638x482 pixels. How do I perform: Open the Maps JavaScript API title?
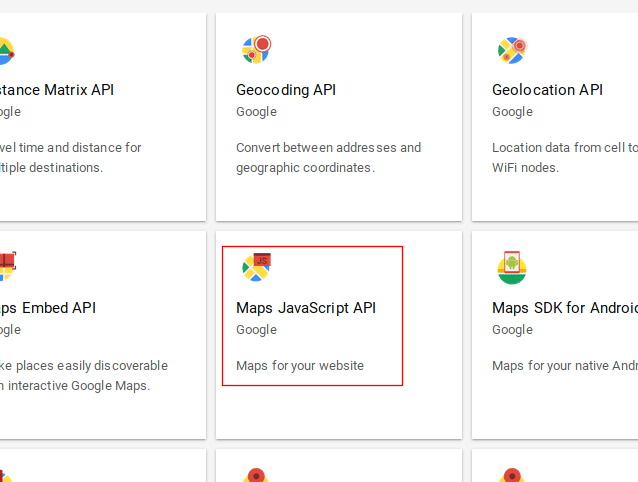(x=306, y=308)
